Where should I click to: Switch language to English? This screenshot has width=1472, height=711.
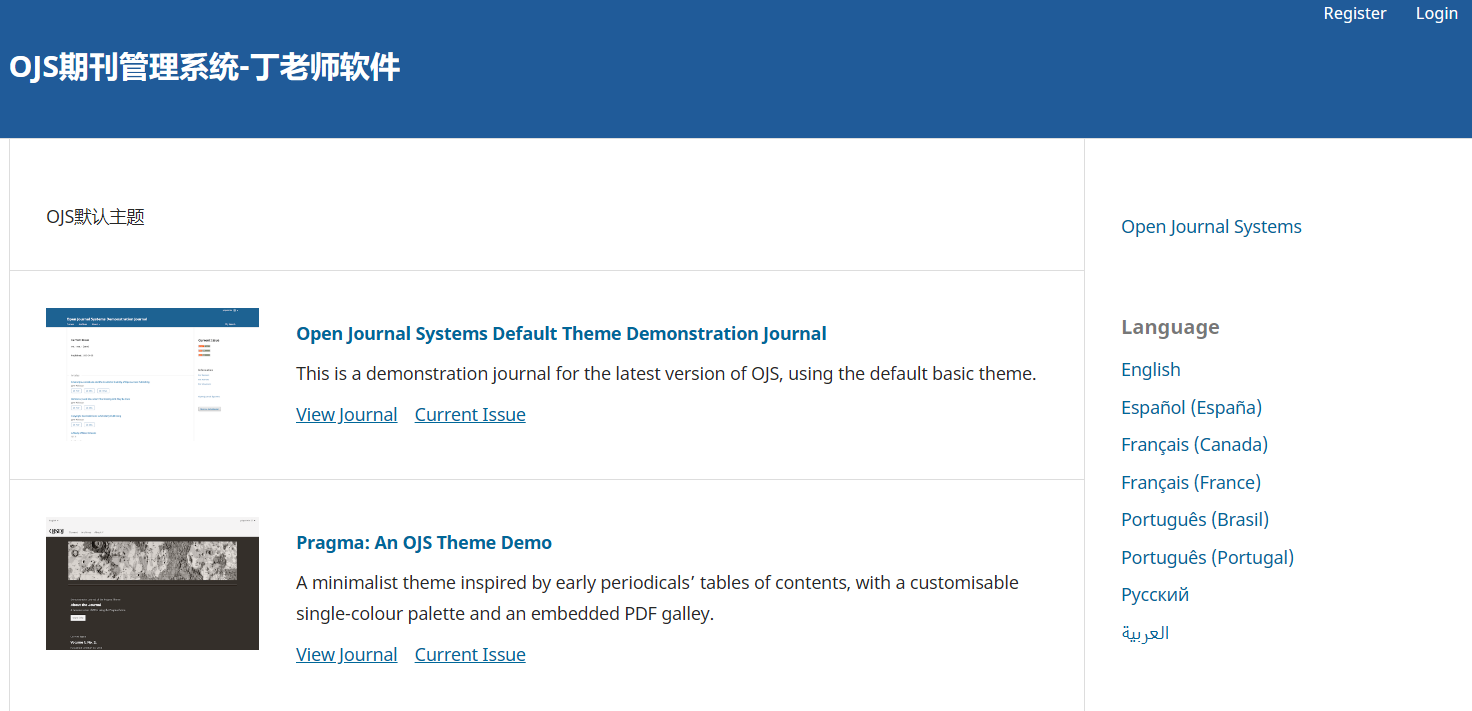(1150, 370)
